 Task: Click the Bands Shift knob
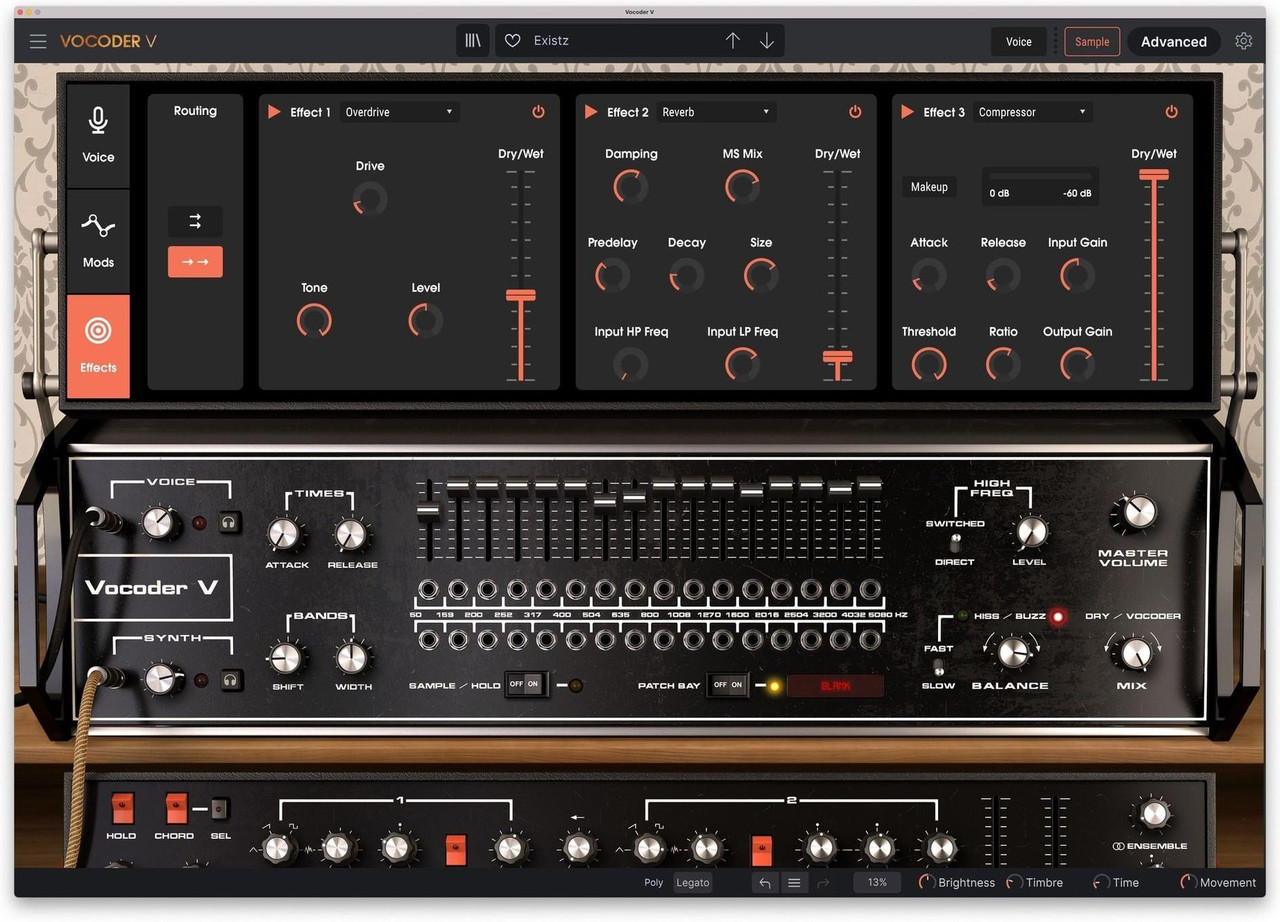286,657
